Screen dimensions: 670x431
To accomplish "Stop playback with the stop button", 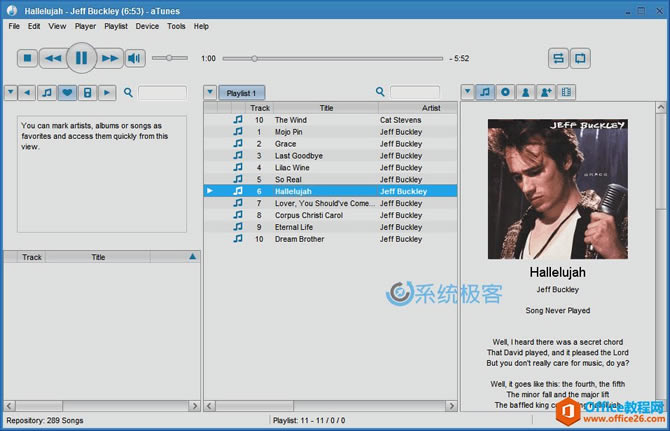I will 27,58.
